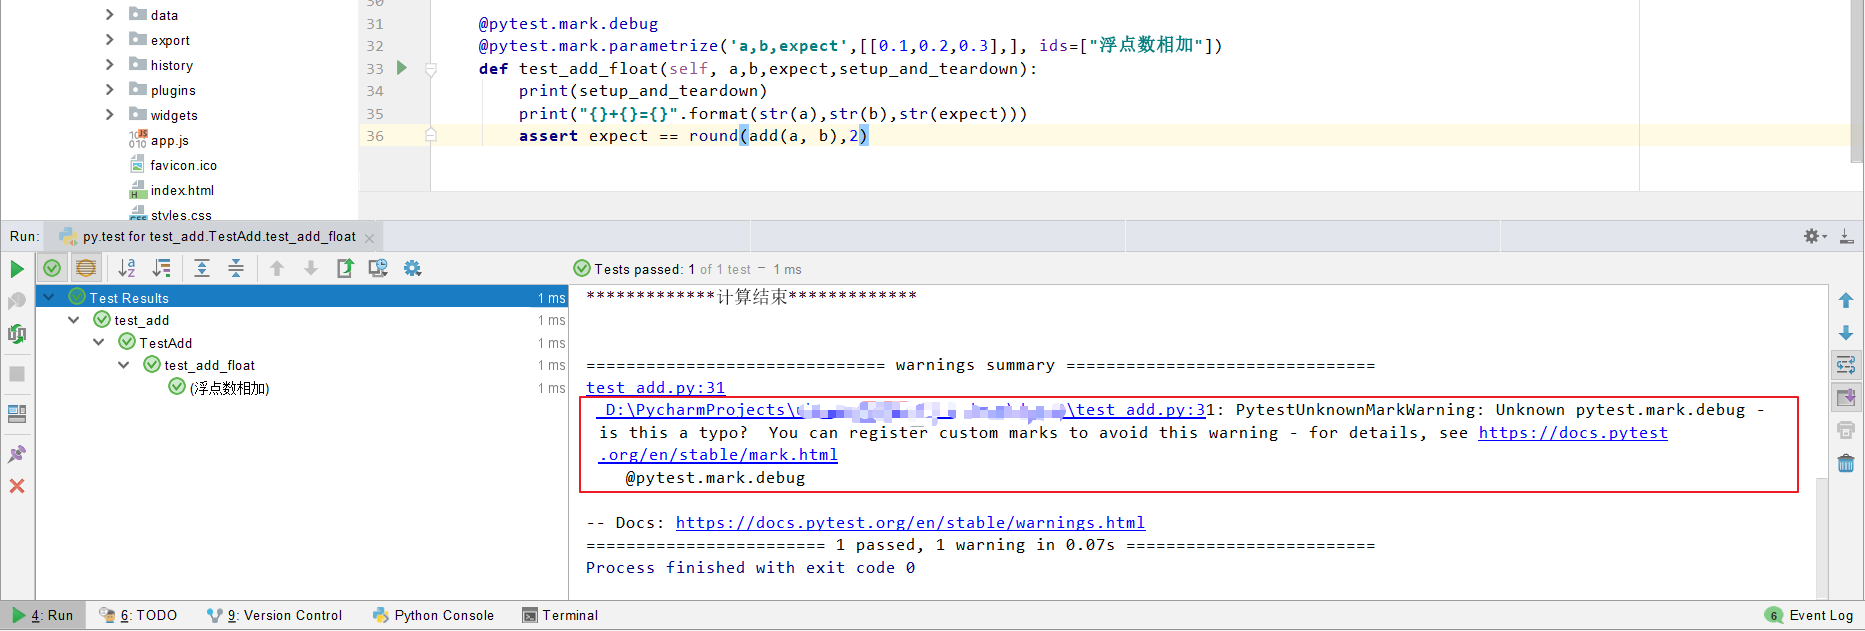Click the rerun failed tests icon

pos(17,301)
